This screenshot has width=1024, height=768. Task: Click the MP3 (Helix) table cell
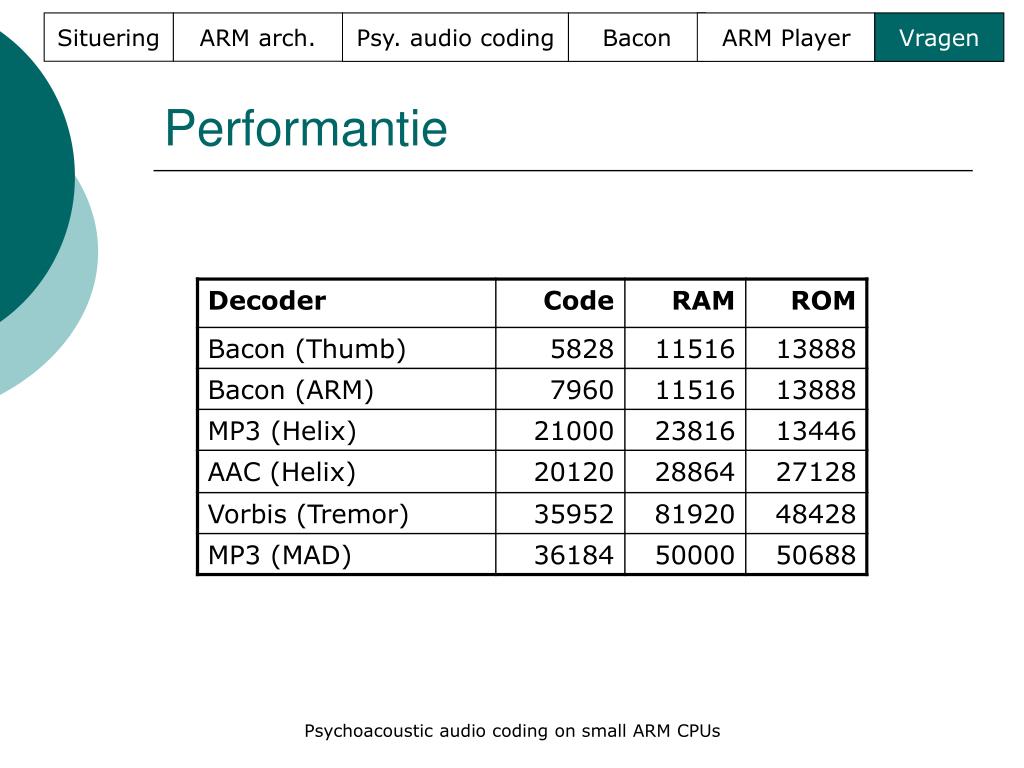(x=347, y=430)
